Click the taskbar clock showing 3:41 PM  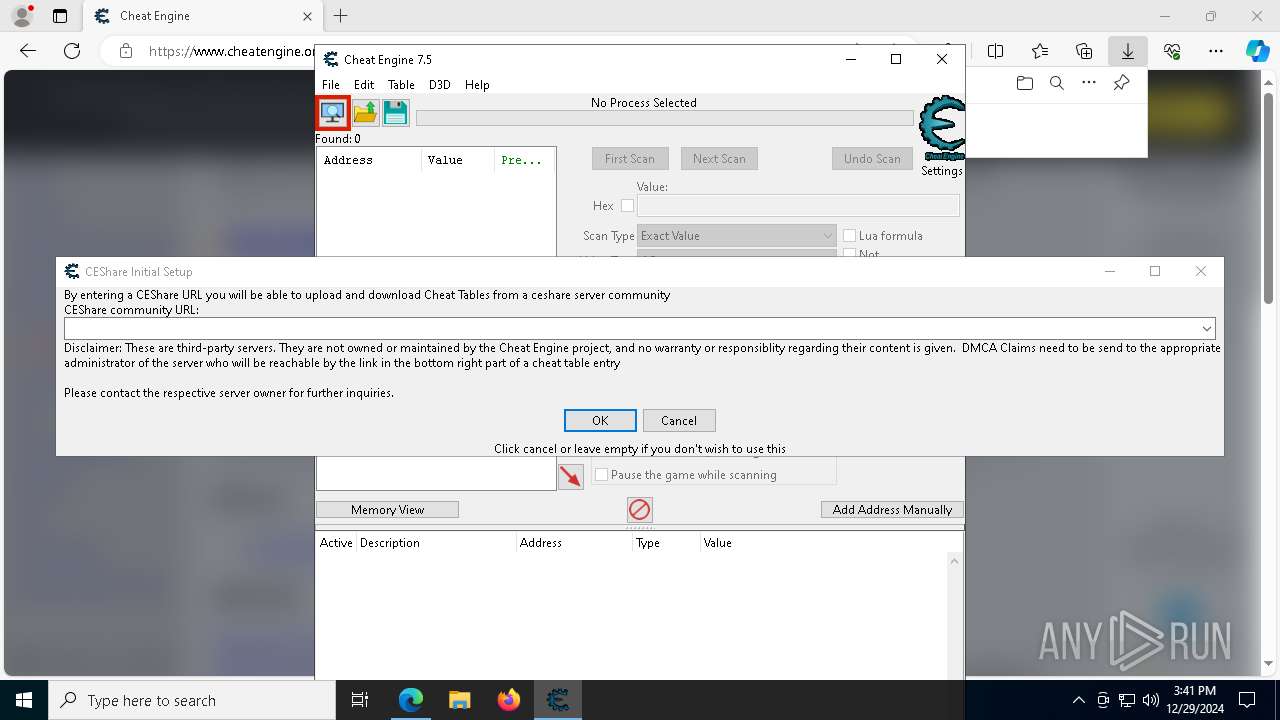1195,700
